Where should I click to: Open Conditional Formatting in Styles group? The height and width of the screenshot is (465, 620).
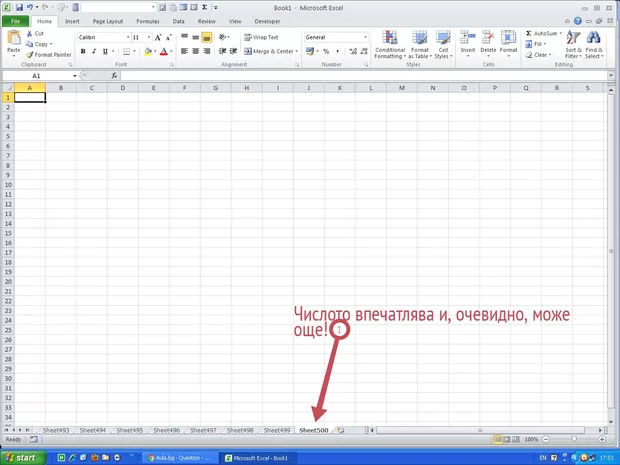click(x=390, y=39)
